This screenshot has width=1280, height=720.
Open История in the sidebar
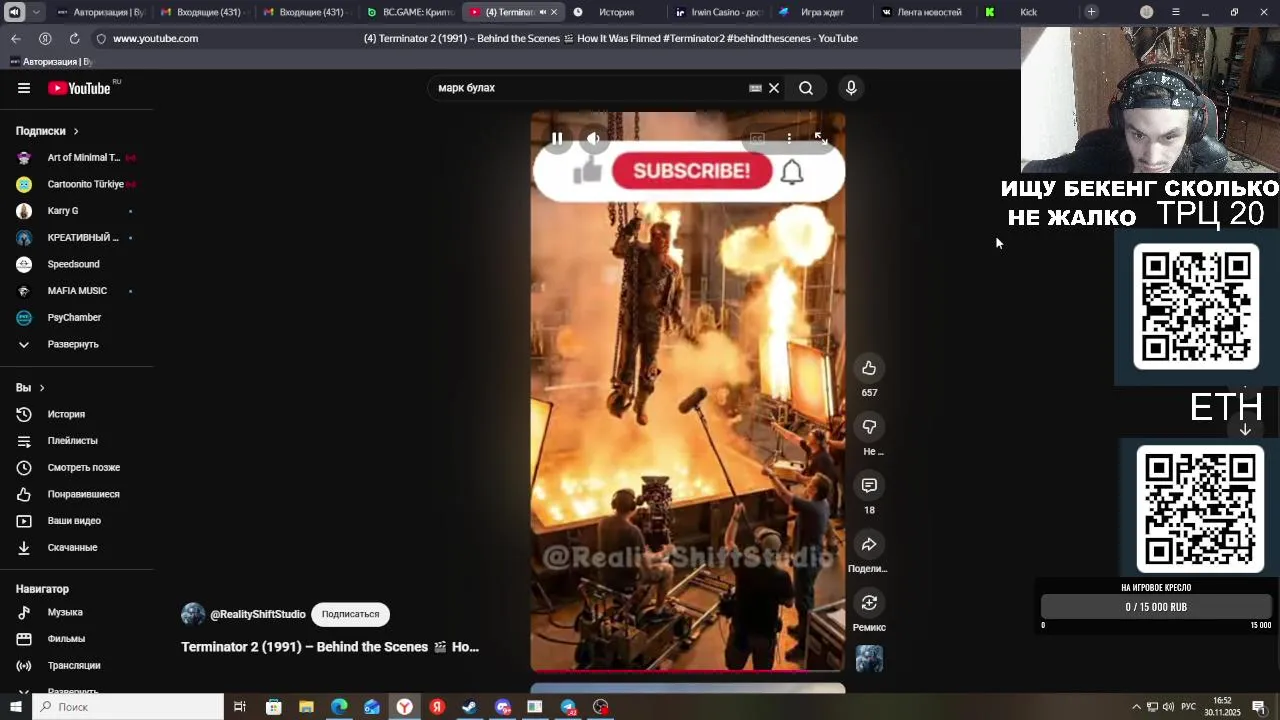(x=77, y=414)
